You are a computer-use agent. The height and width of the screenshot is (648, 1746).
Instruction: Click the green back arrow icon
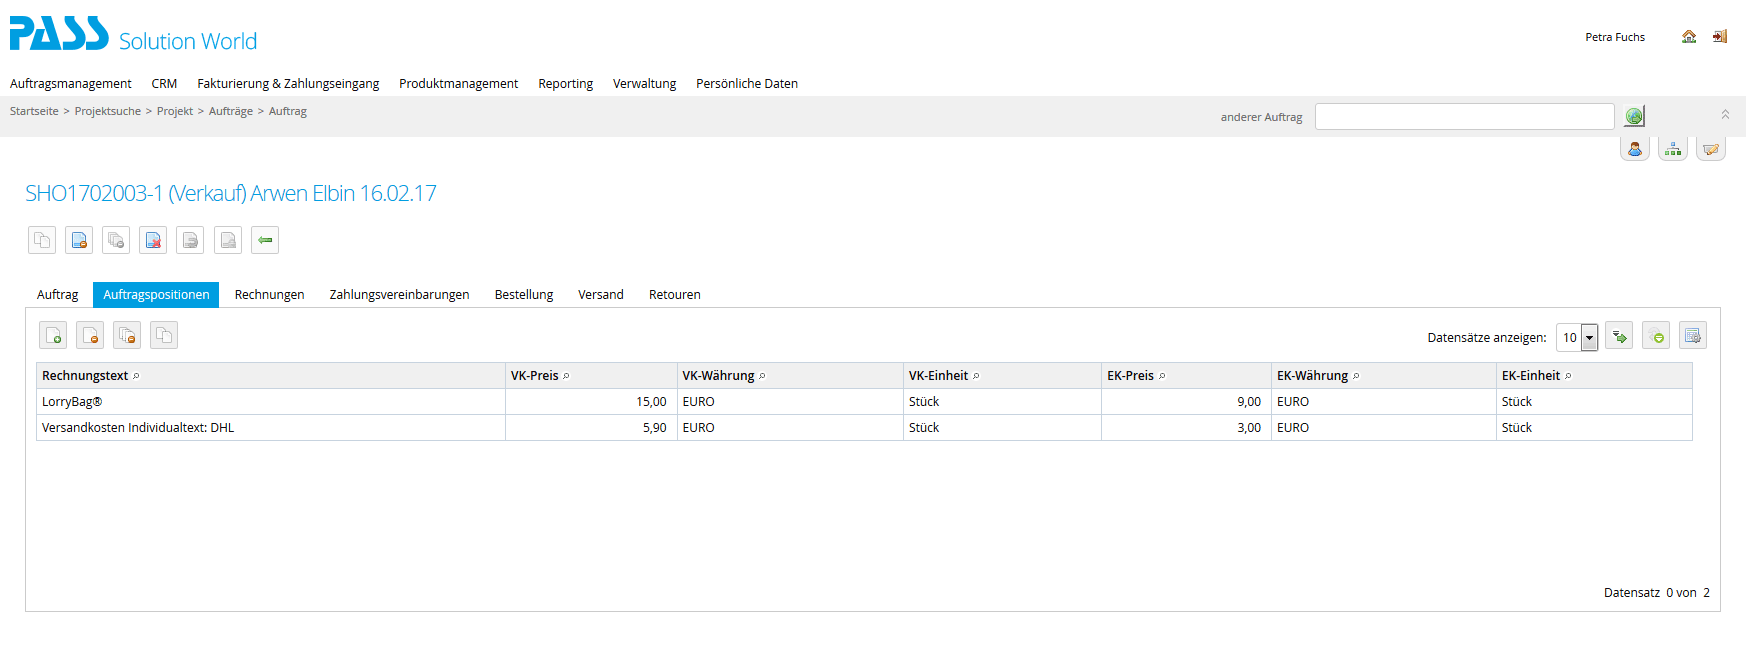(x=265, y=240)
